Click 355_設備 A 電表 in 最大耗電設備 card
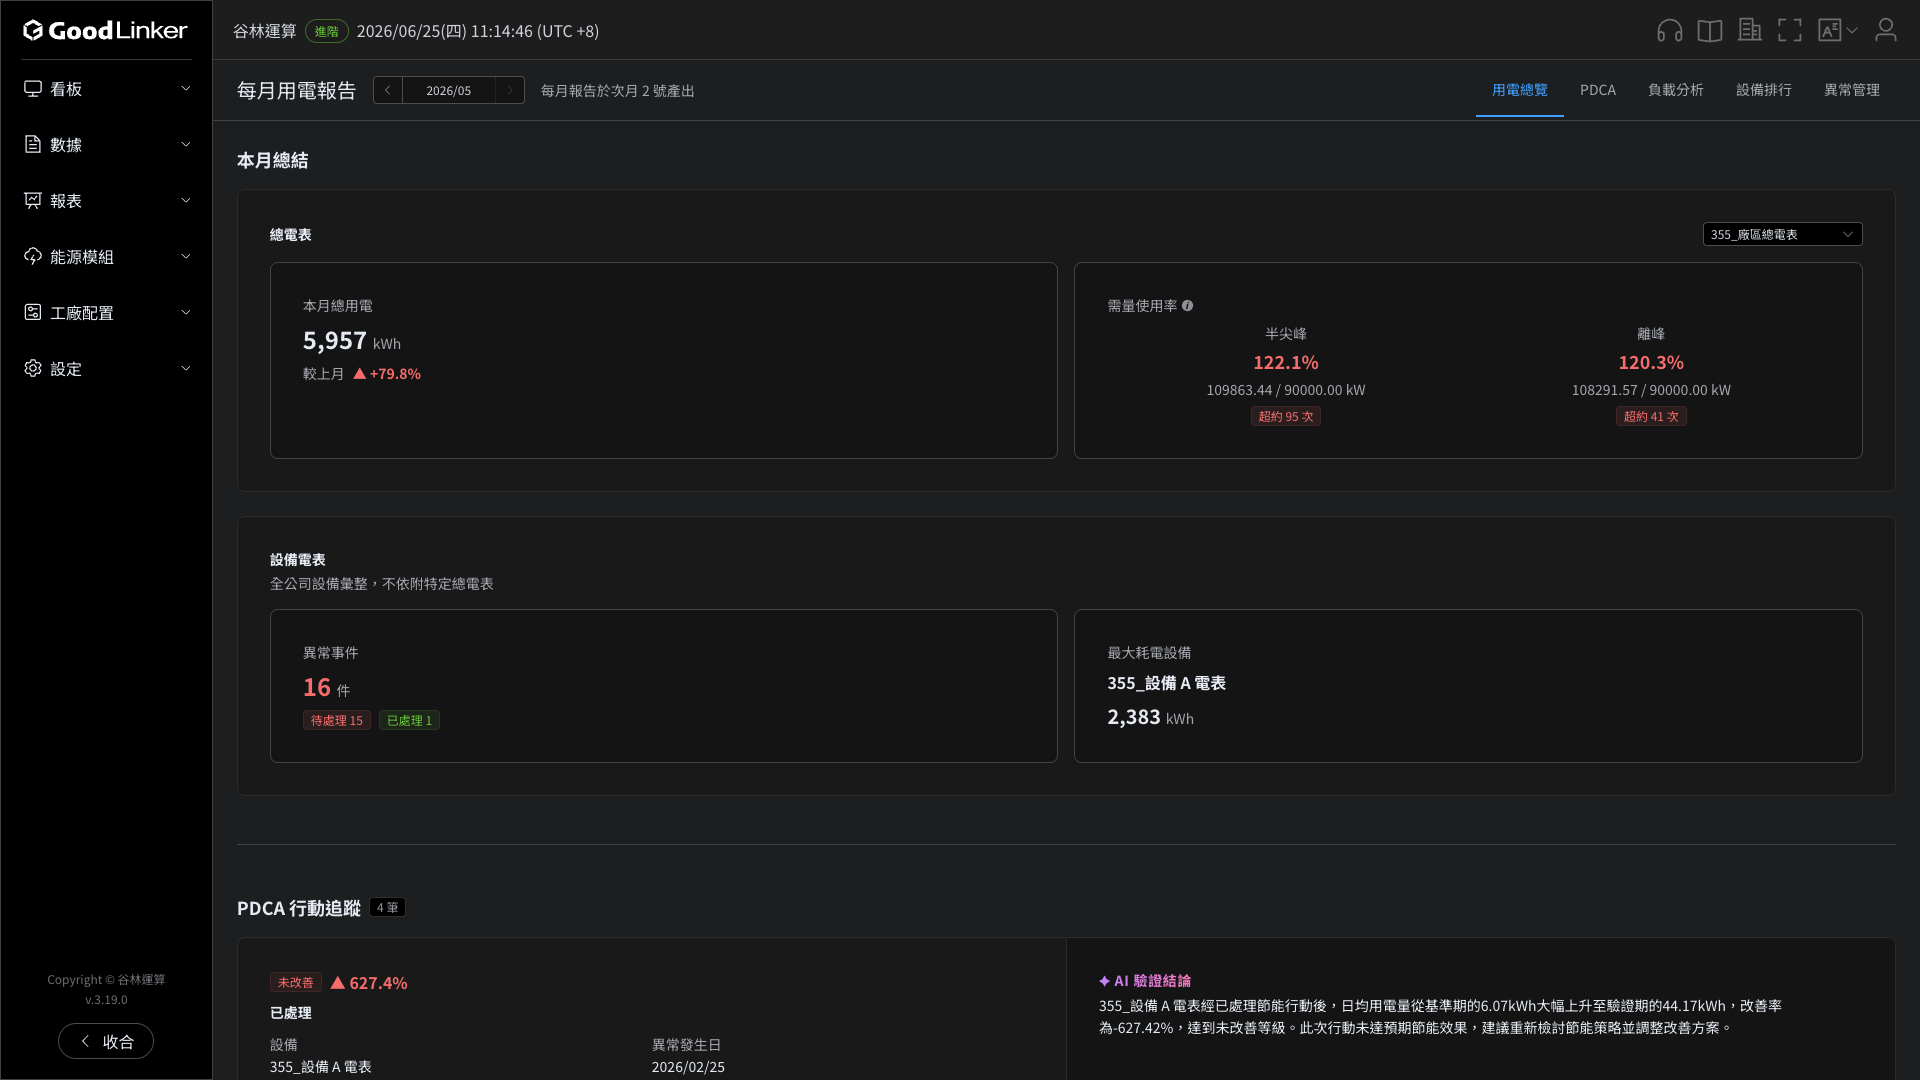The height and width of the screenshot is (1080, 1920). pos(1166,683)
